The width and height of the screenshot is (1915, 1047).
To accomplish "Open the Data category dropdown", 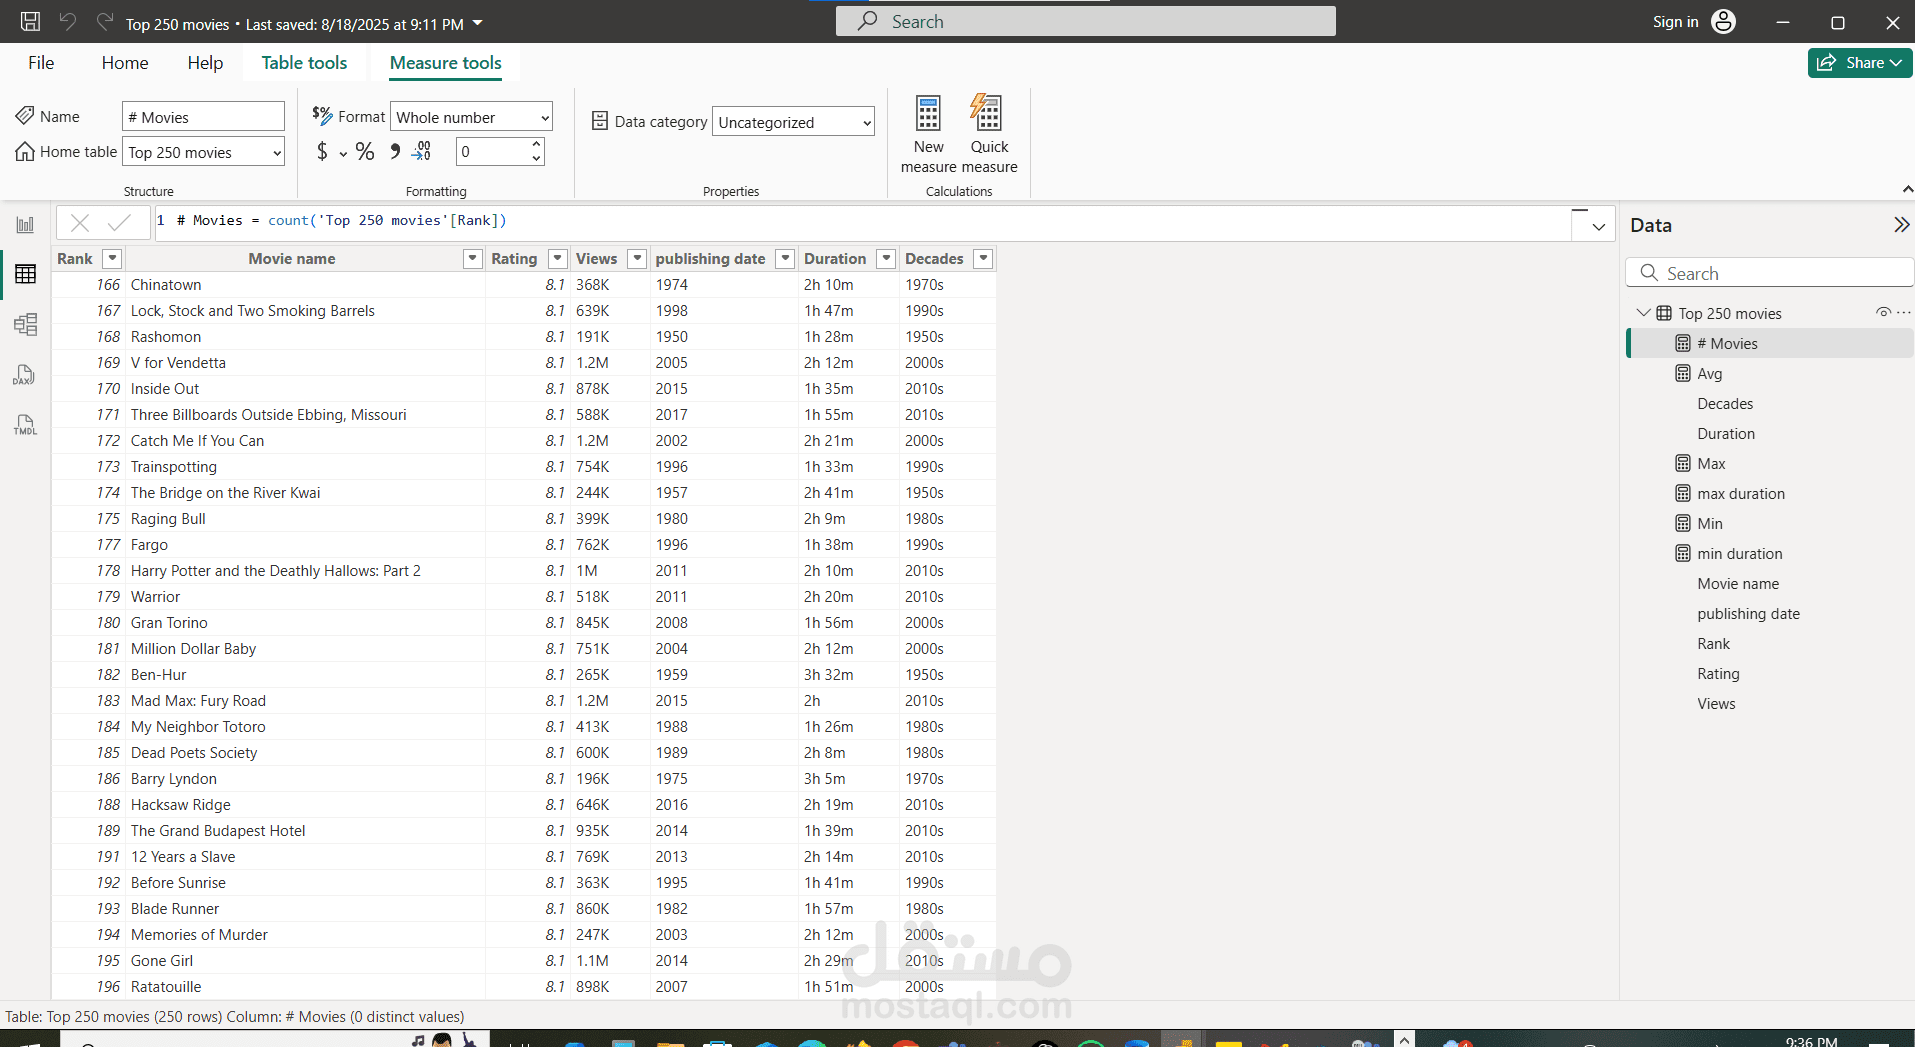I will coord(793,122).
